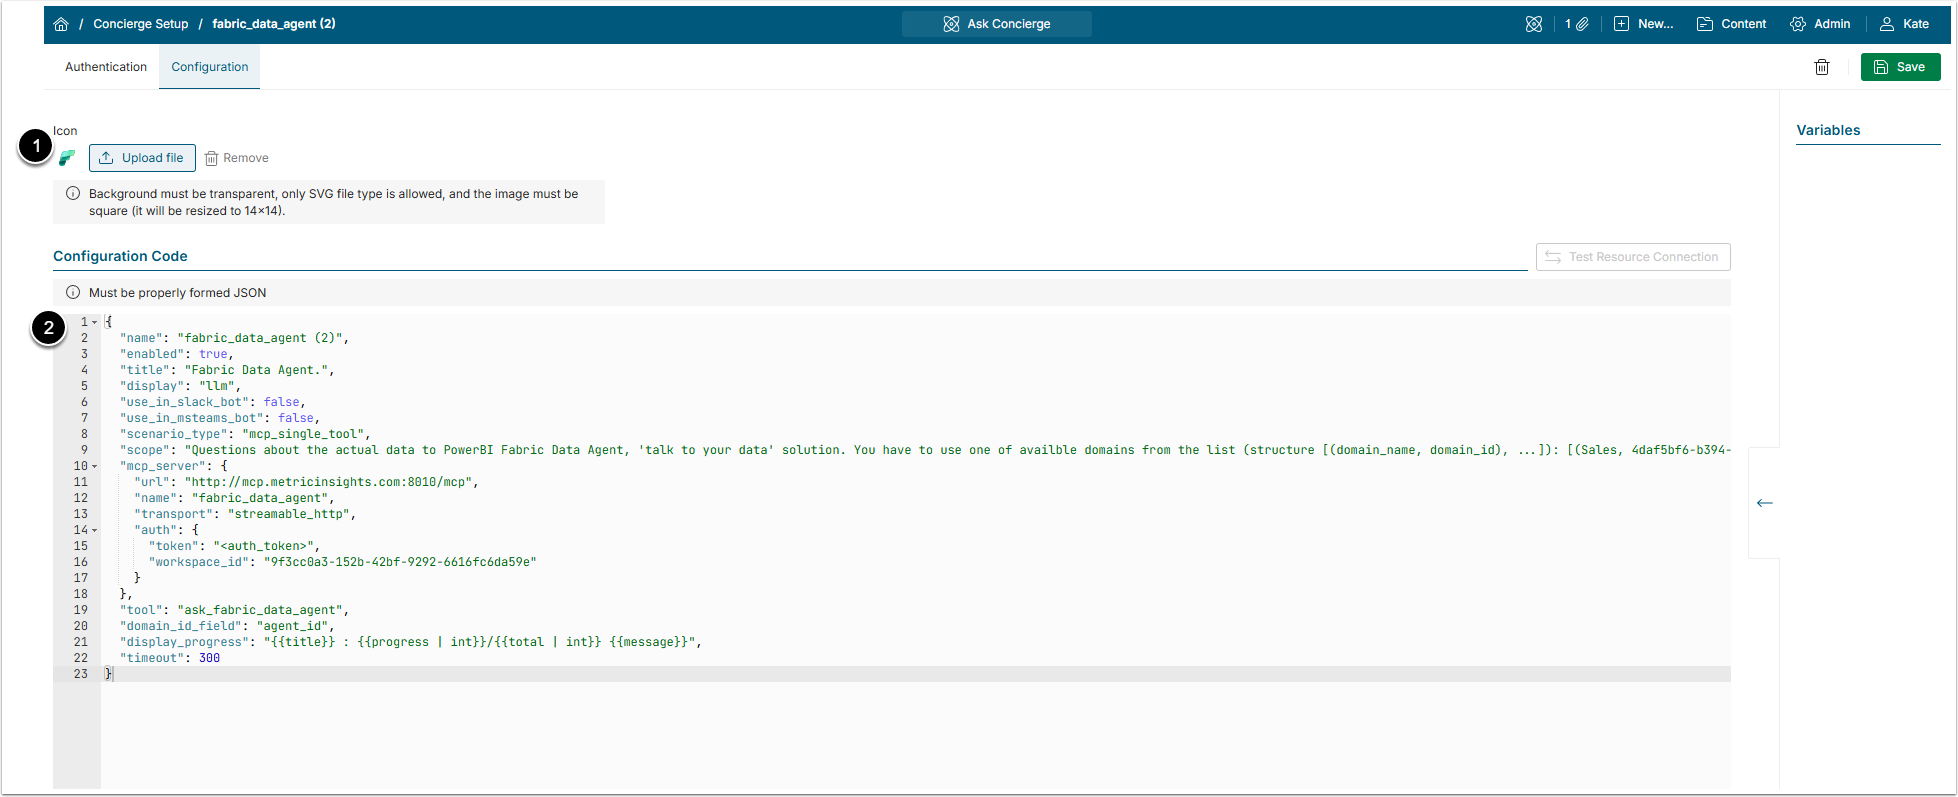Open the Concierge Setup breadcrumb
This screenshot has height=797, width=1958.
point(141,24)
